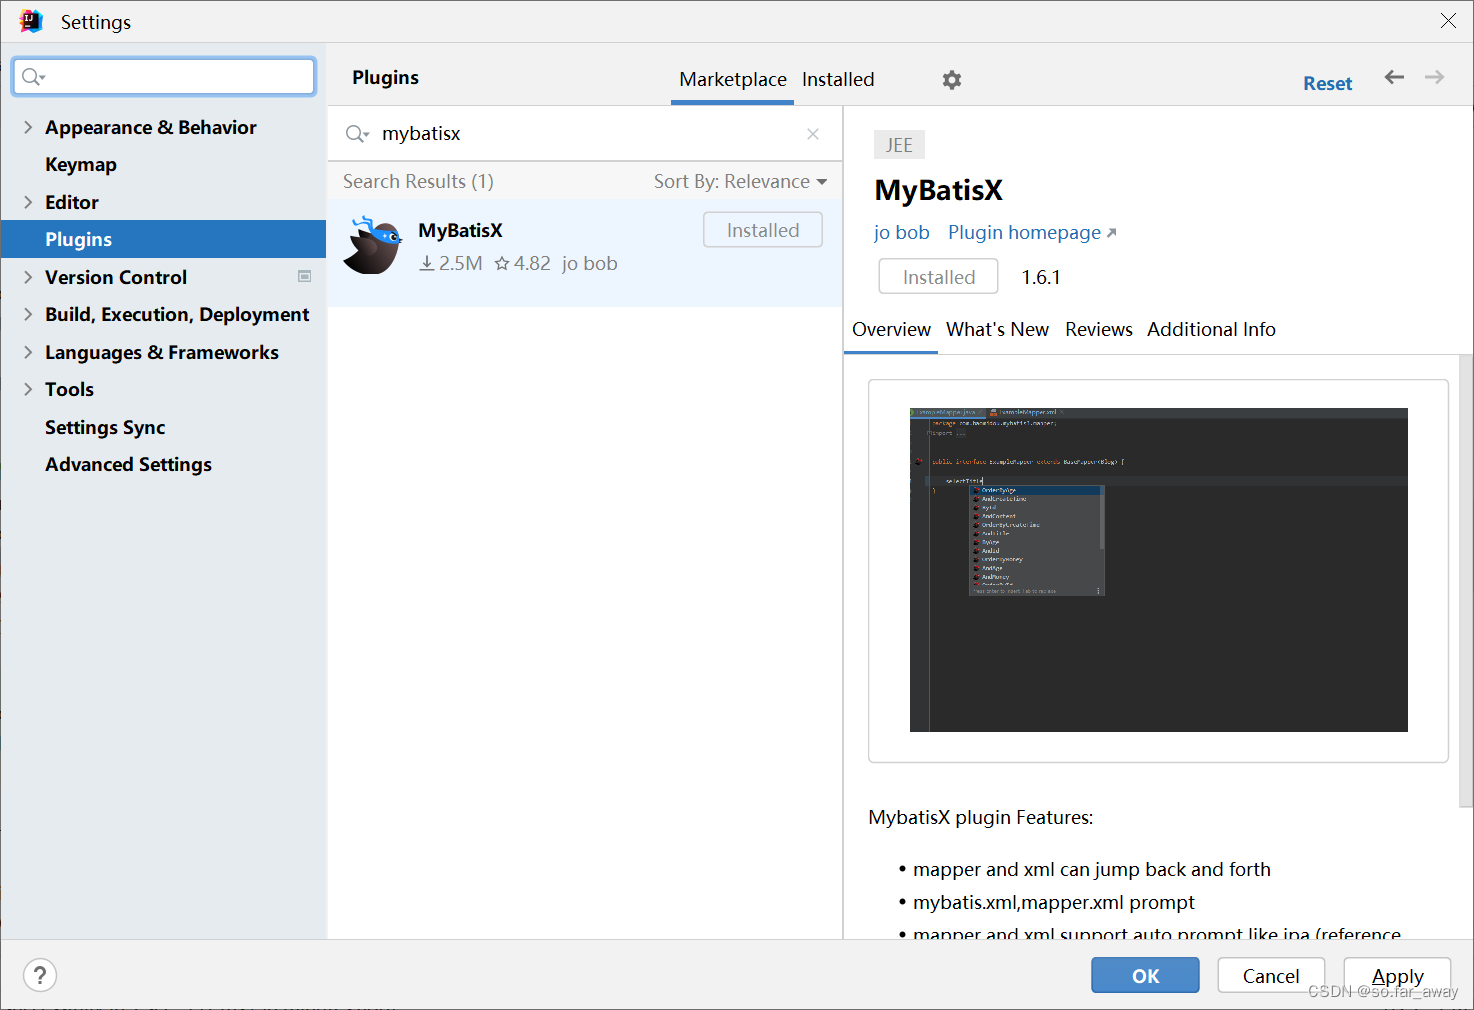The image size is (1474, 1010).
Task: Click Installed button beside version 1.6.1
Action: pyautogui.click(x=938, y=276)
